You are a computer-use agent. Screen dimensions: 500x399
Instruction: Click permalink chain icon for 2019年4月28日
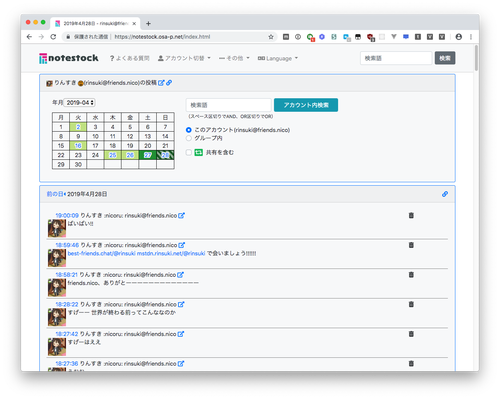pyautogui.click(x=445, y=194)
